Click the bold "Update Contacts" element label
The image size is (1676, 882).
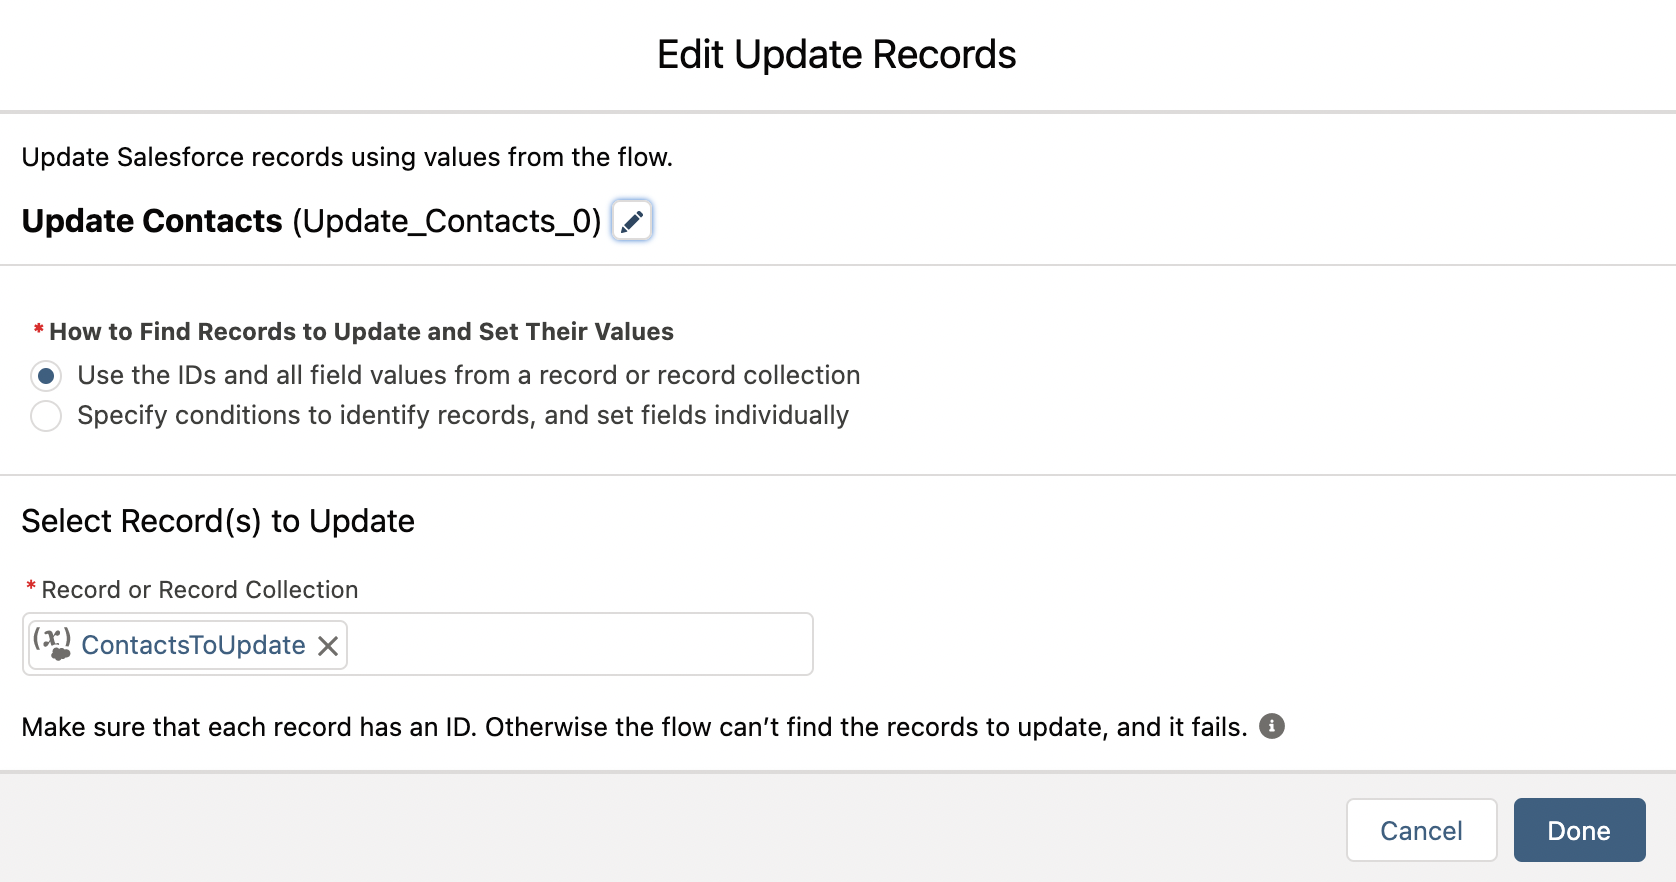coord(152,221)
